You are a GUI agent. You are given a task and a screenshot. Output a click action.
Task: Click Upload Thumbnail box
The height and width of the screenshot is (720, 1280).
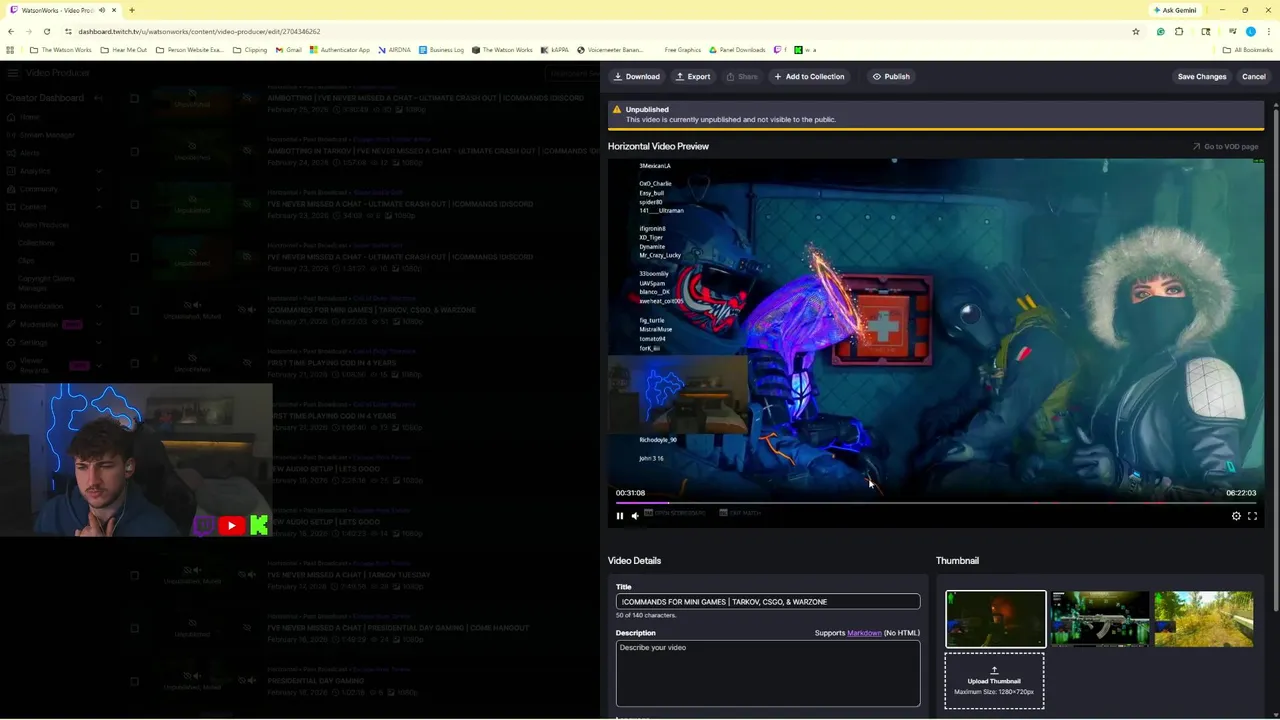995,681
